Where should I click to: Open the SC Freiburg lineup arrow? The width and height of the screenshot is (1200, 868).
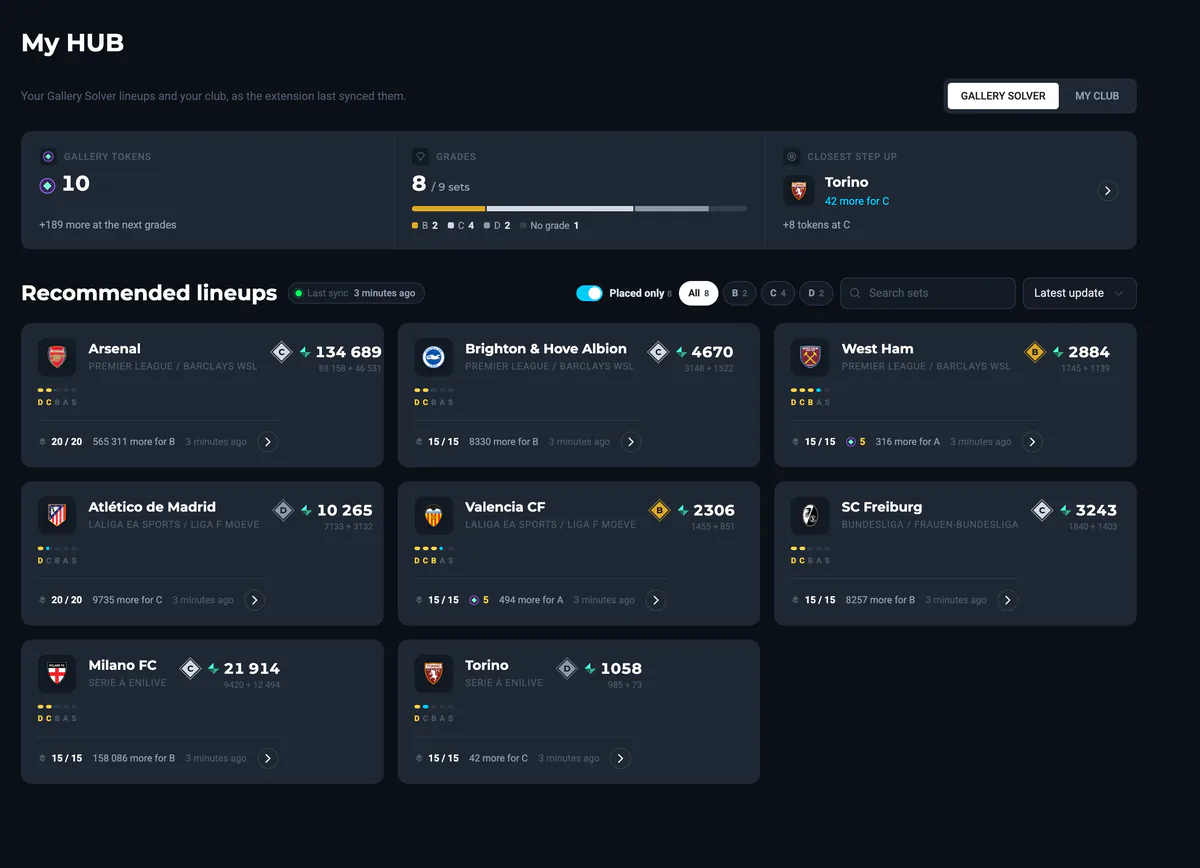(1007, 600)
